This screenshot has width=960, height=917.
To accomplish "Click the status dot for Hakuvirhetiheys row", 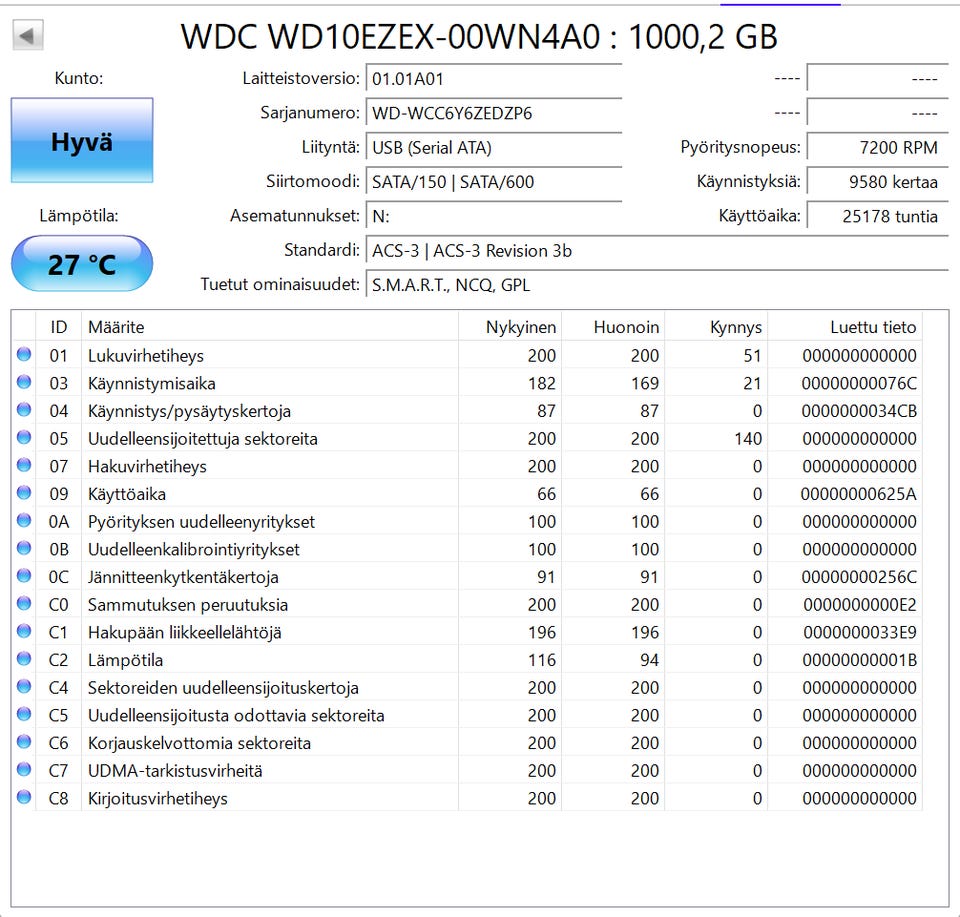I will point(24,465).
